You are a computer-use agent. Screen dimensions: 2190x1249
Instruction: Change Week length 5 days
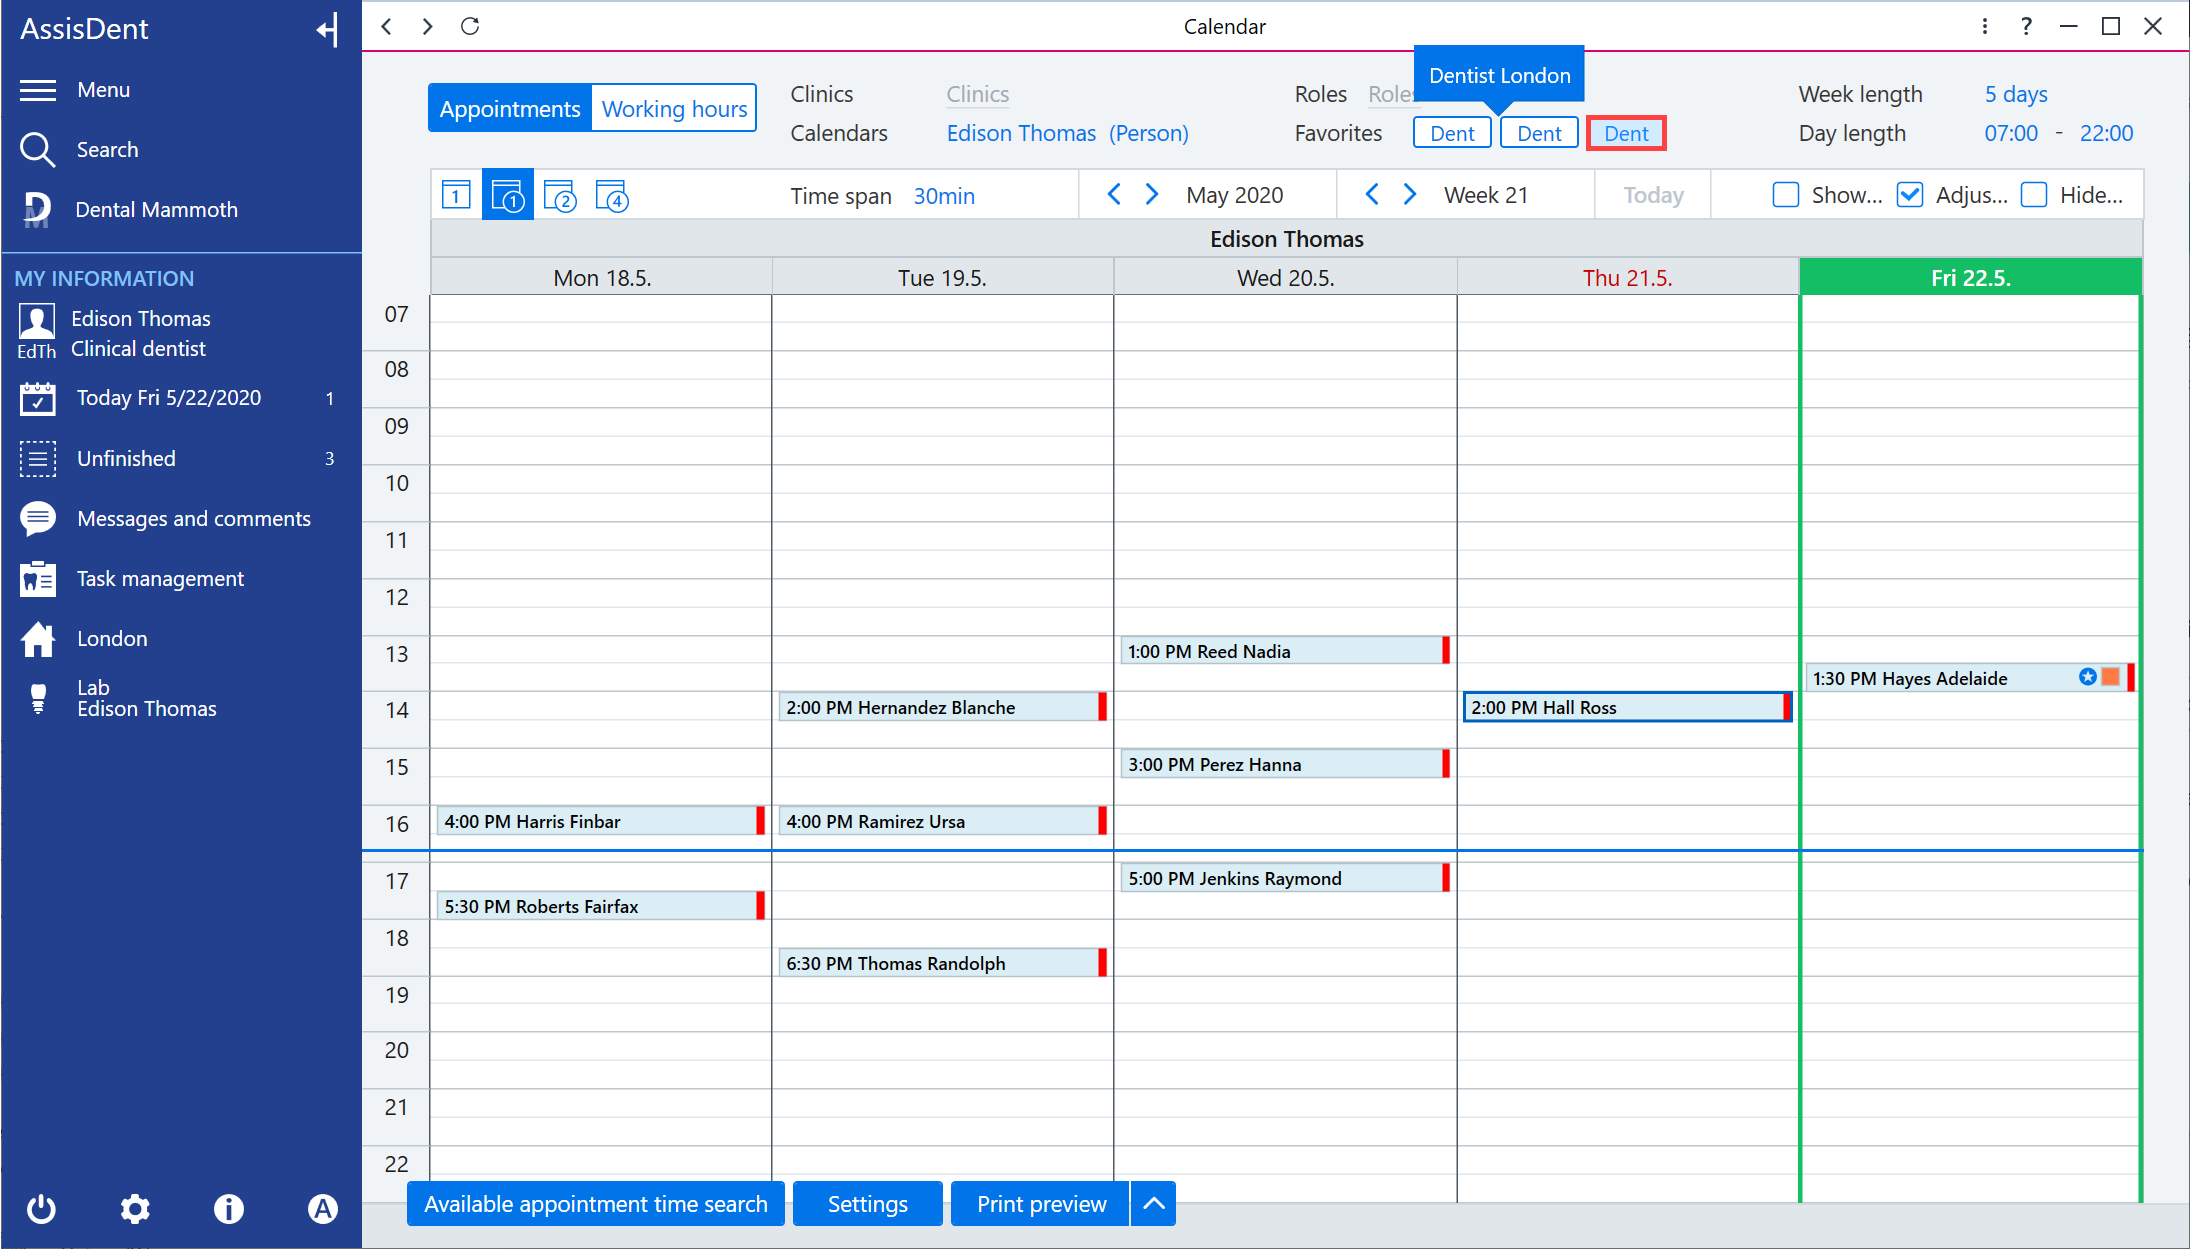[x=2016, y=94]
